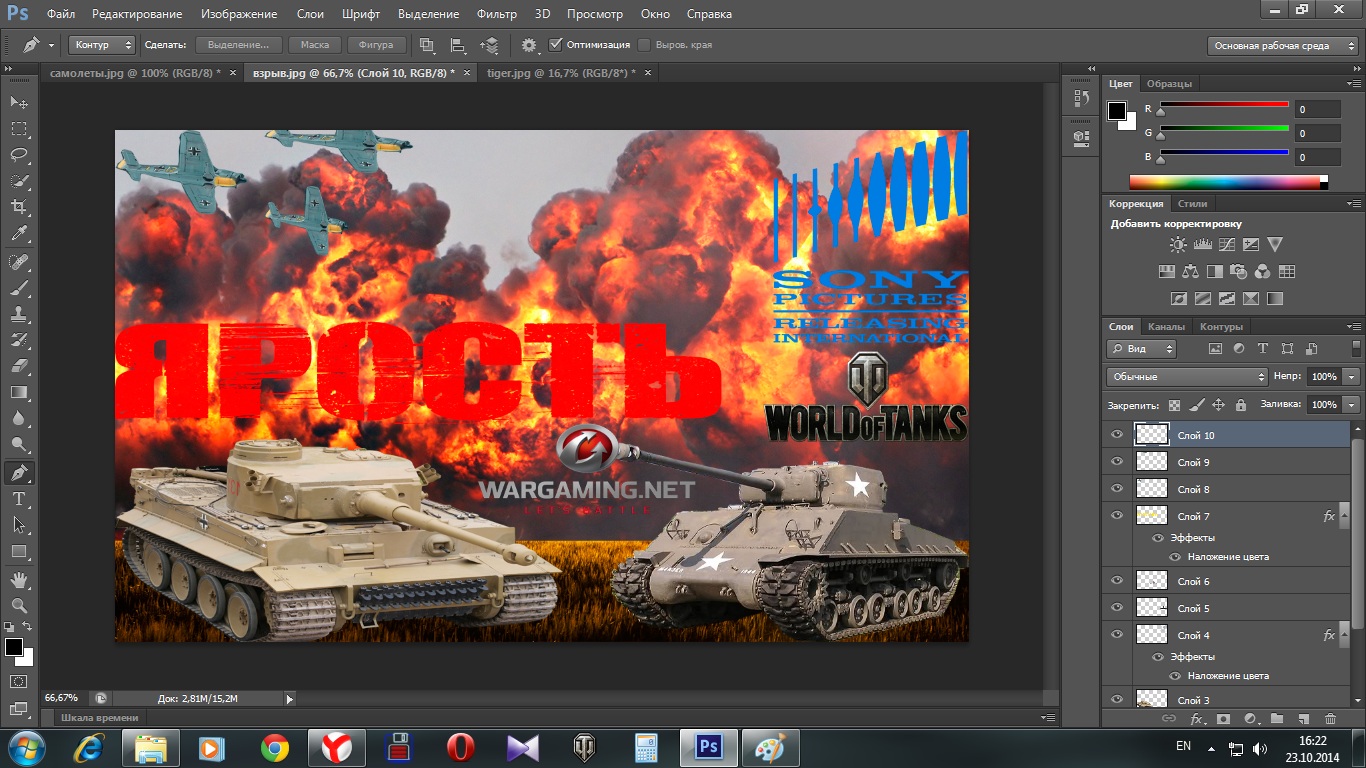1366x768 pixels.
Task: Click the Маска button
Action: [x=315, y=45]
